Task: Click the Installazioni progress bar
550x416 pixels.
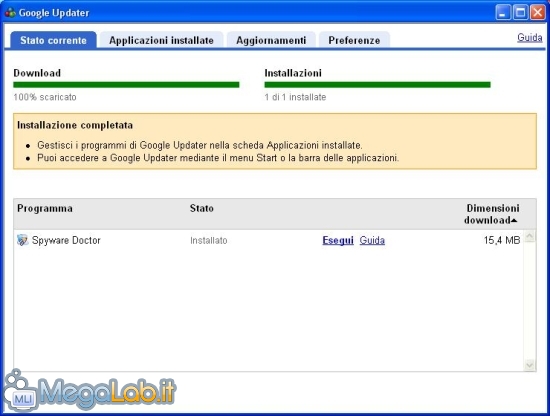Action: click(377, 85)
